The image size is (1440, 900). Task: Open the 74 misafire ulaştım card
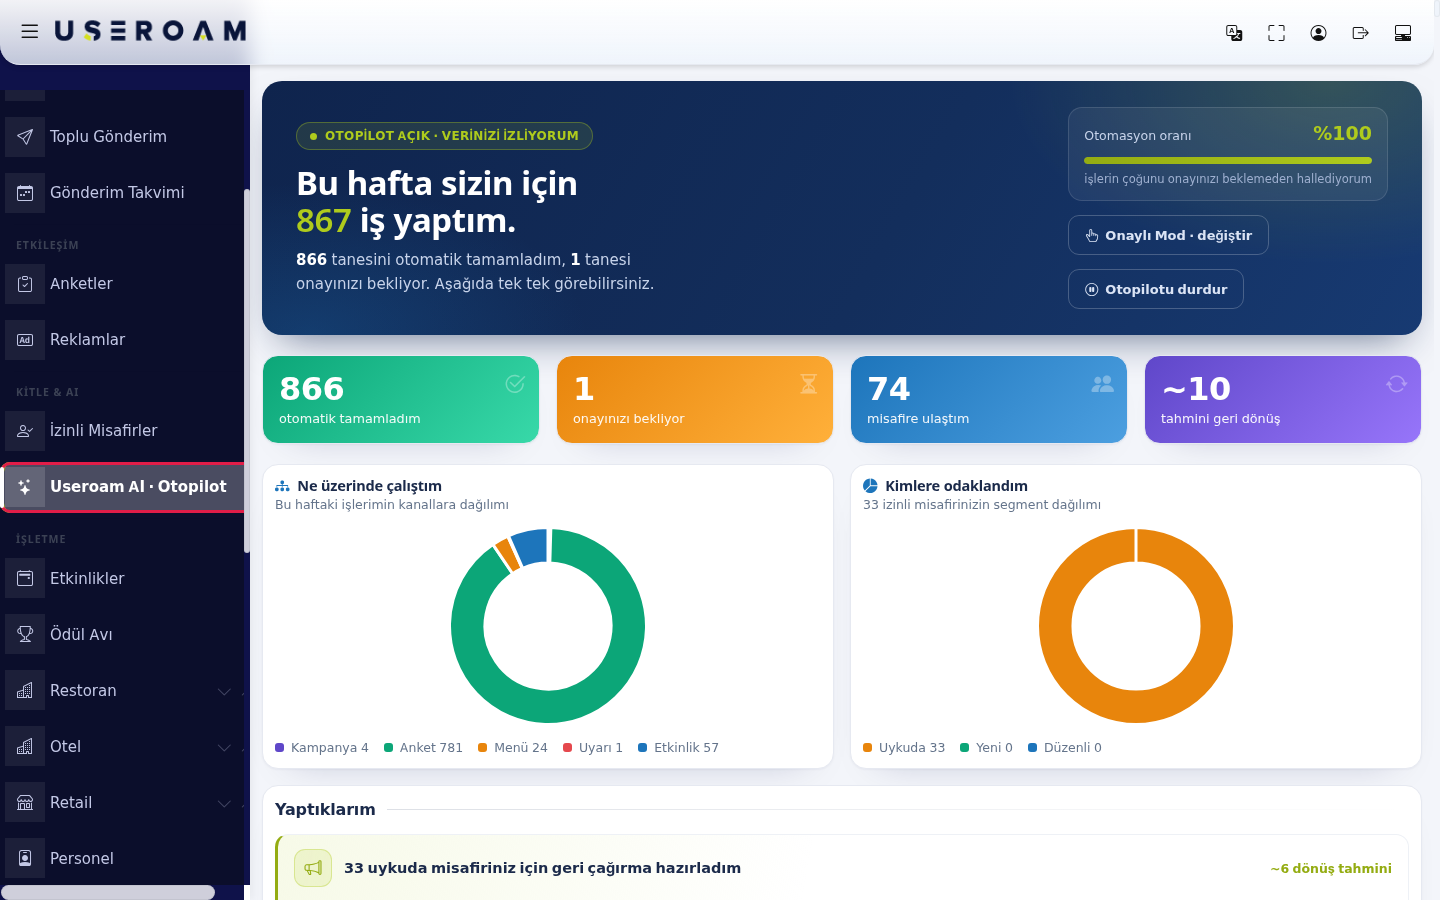[x=989, y=400]
